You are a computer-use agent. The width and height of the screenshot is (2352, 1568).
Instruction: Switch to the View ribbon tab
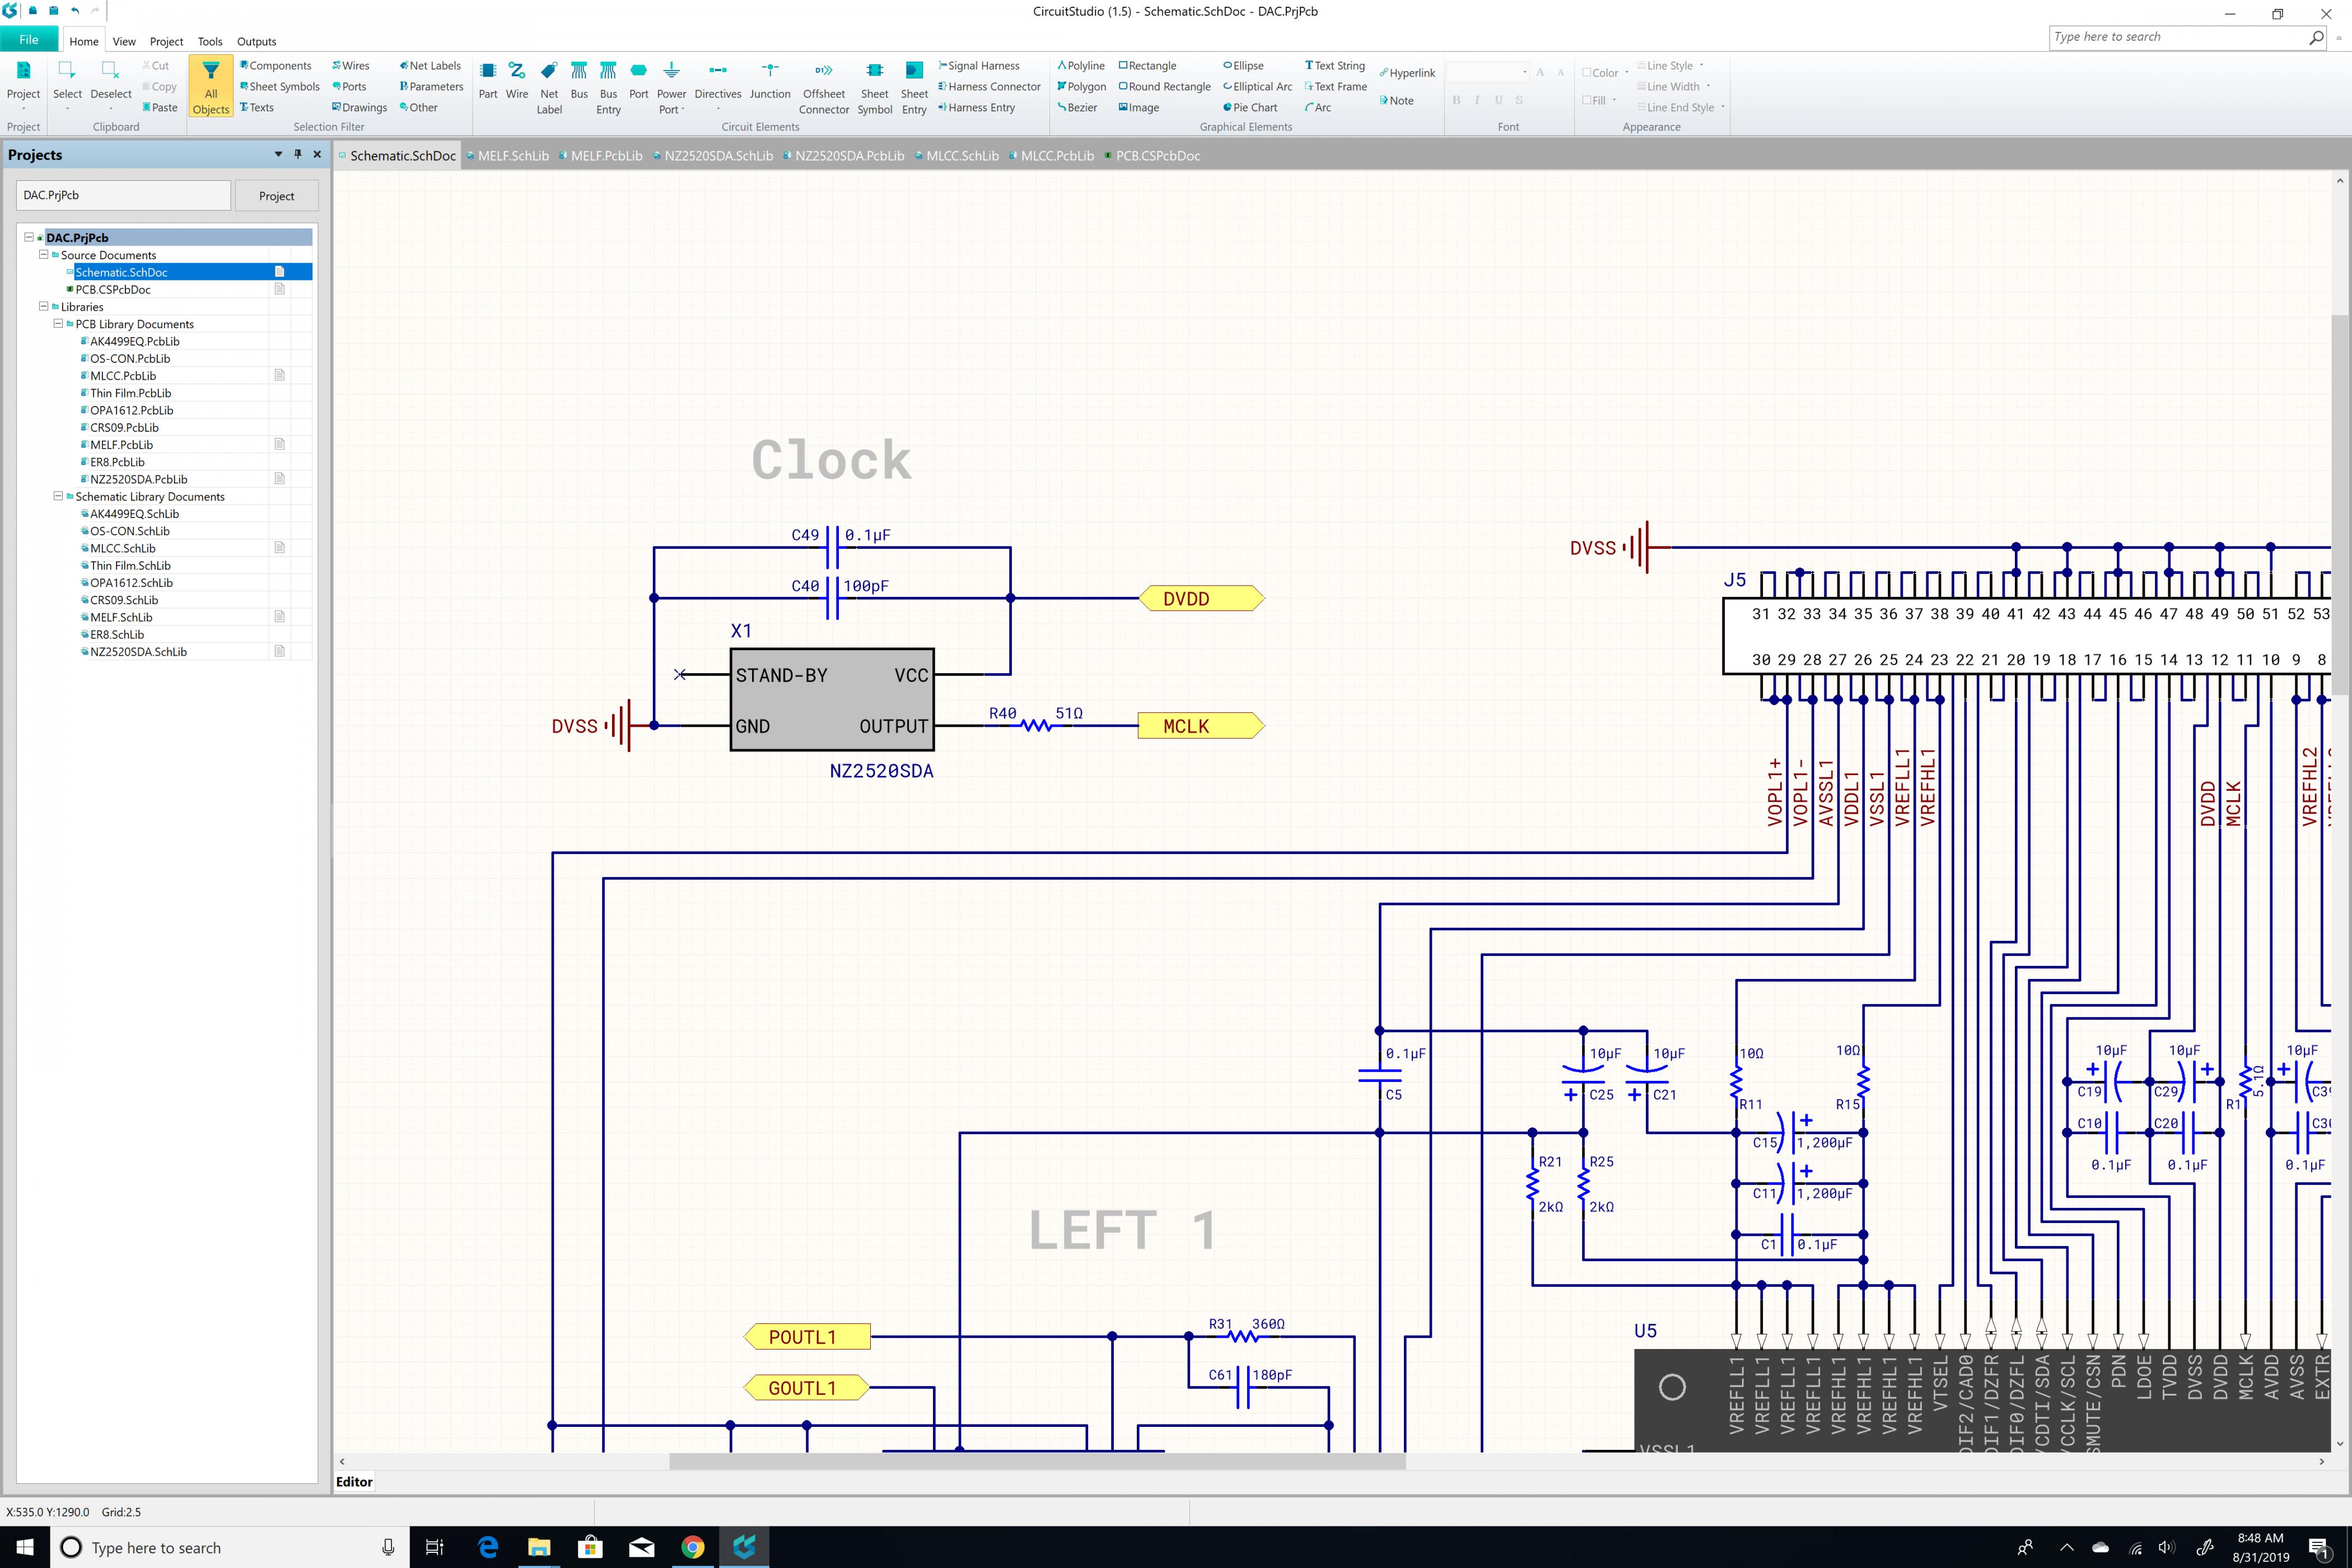pyautogui.click(x=124, y=41)
